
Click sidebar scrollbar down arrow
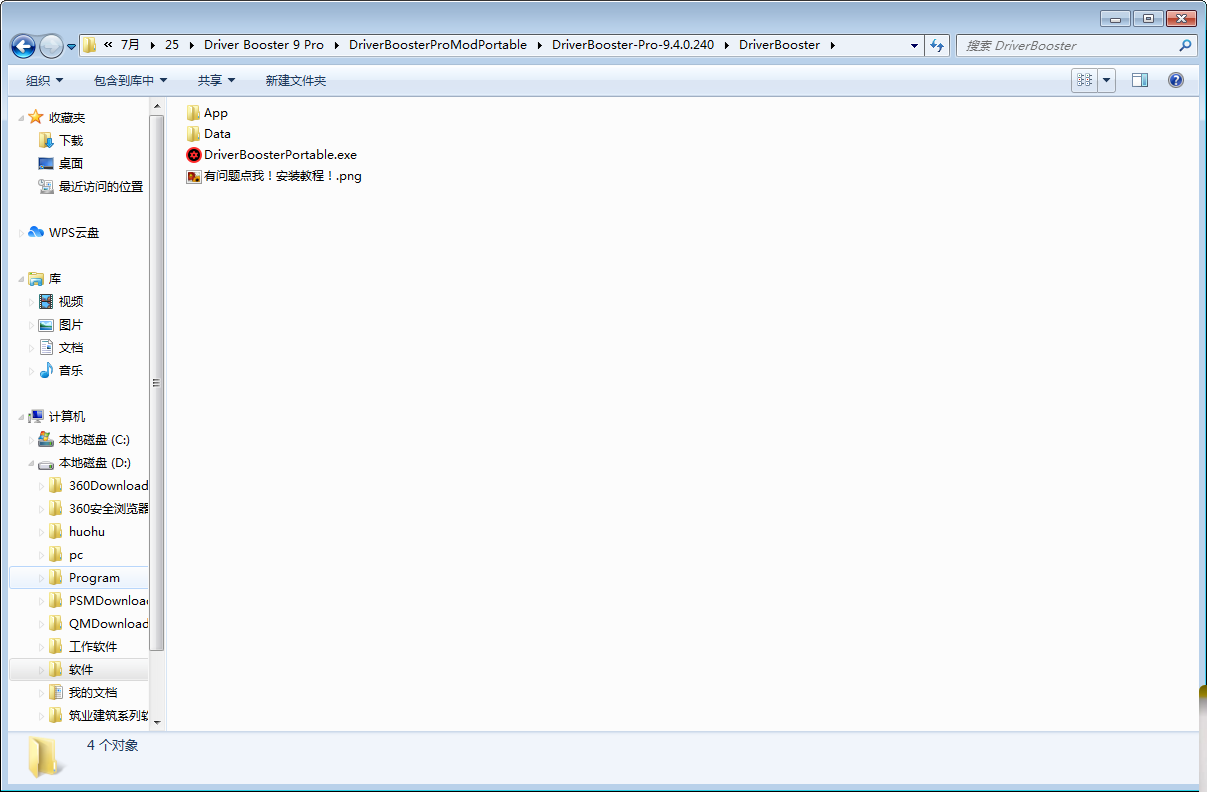[x=157, y=721]
